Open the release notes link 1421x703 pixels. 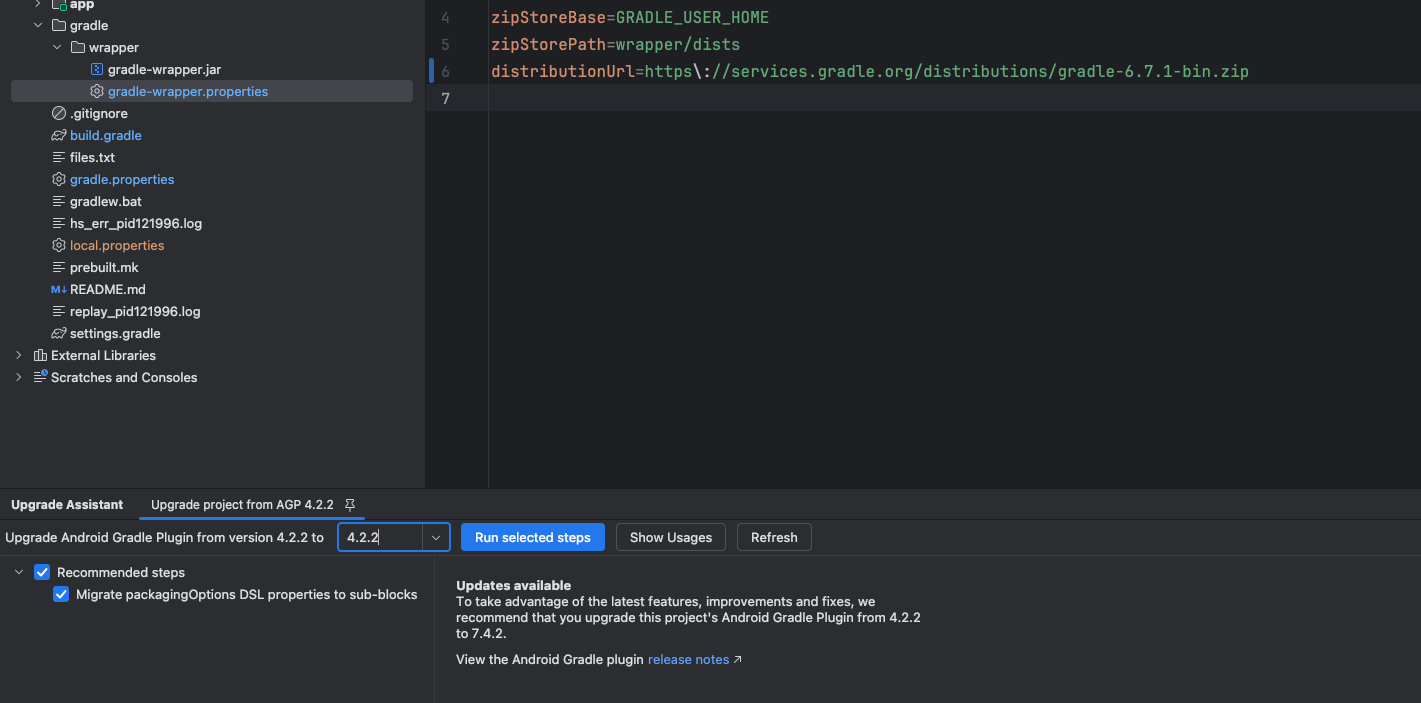[688, 660]
